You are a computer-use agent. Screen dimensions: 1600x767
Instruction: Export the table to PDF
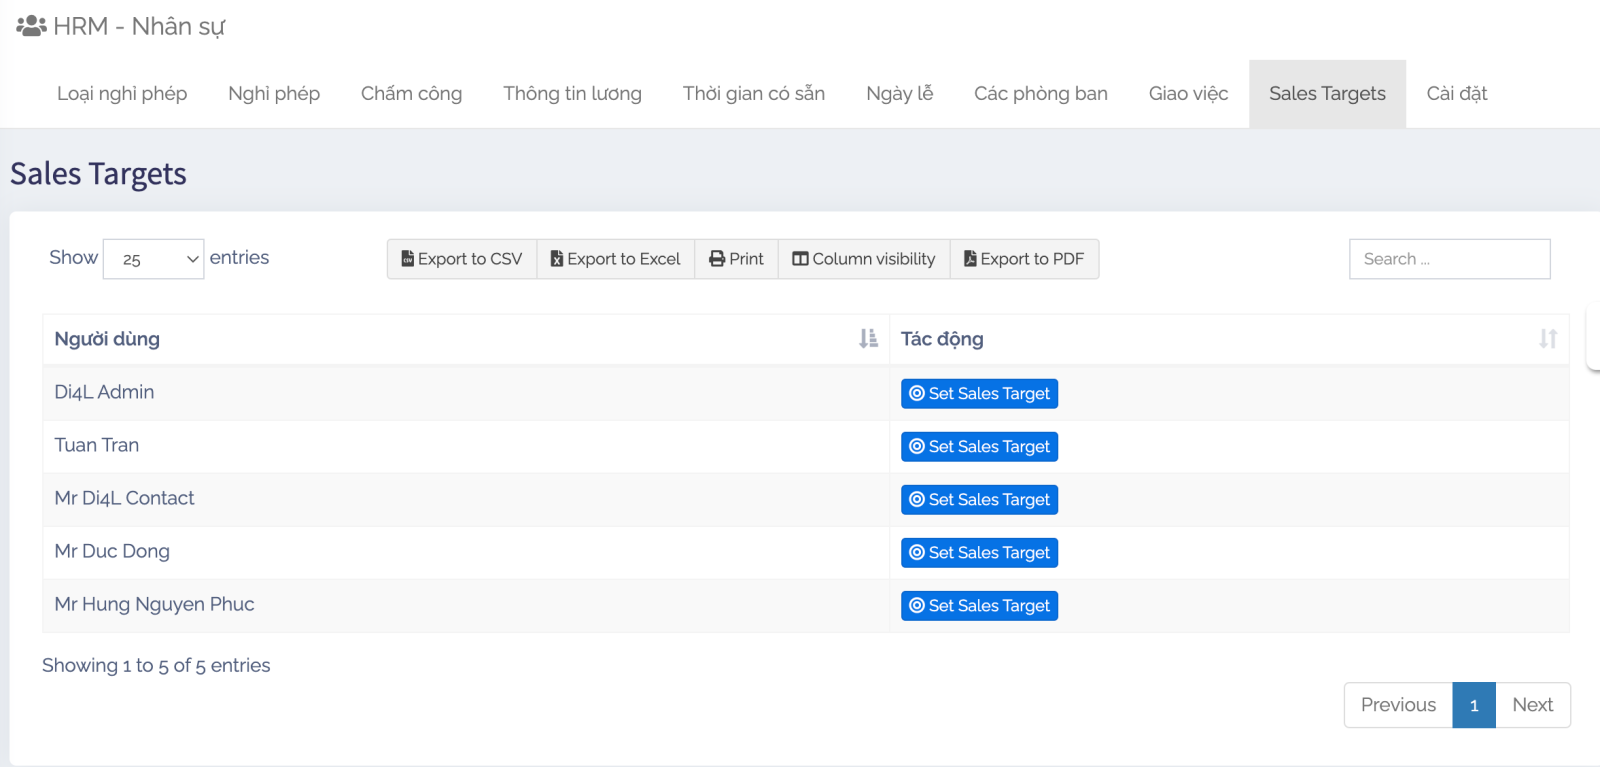(x=1024, y=259)
